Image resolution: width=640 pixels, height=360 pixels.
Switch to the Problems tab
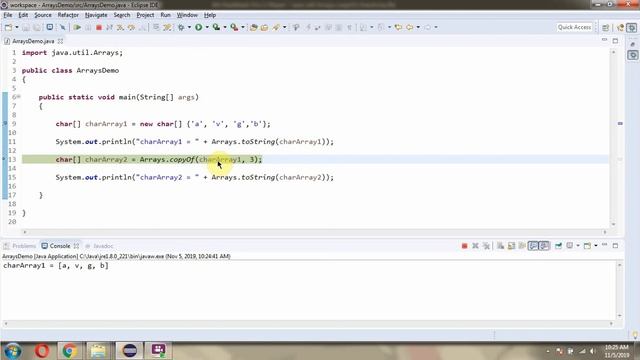click(20, 246)
